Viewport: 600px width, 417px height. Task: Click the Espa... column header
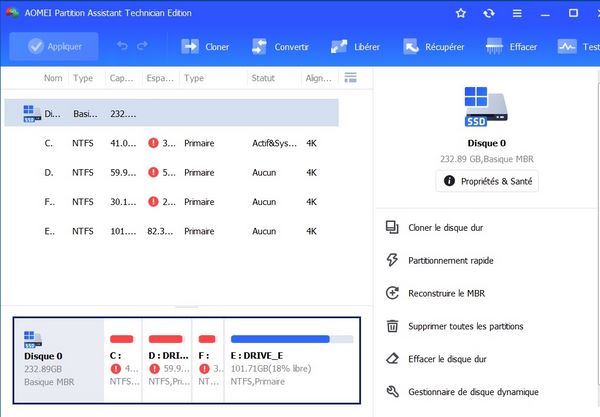(160, 78)
